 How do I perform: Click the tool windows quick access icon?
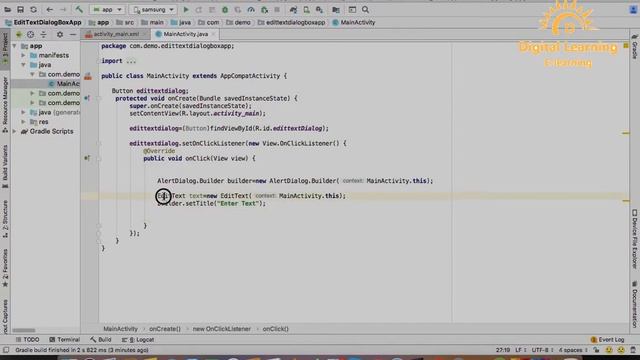tap(6, 350)
